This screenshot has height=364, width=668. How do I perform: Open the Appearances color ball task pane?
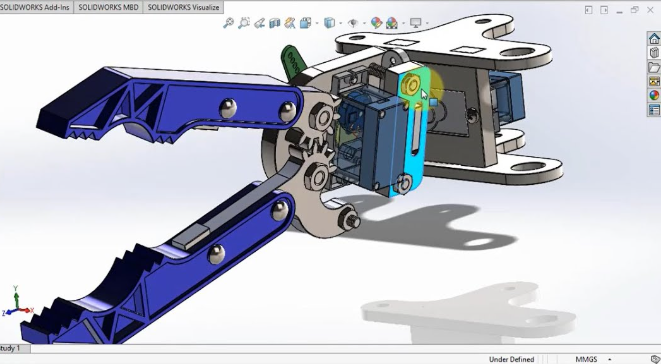654,95
